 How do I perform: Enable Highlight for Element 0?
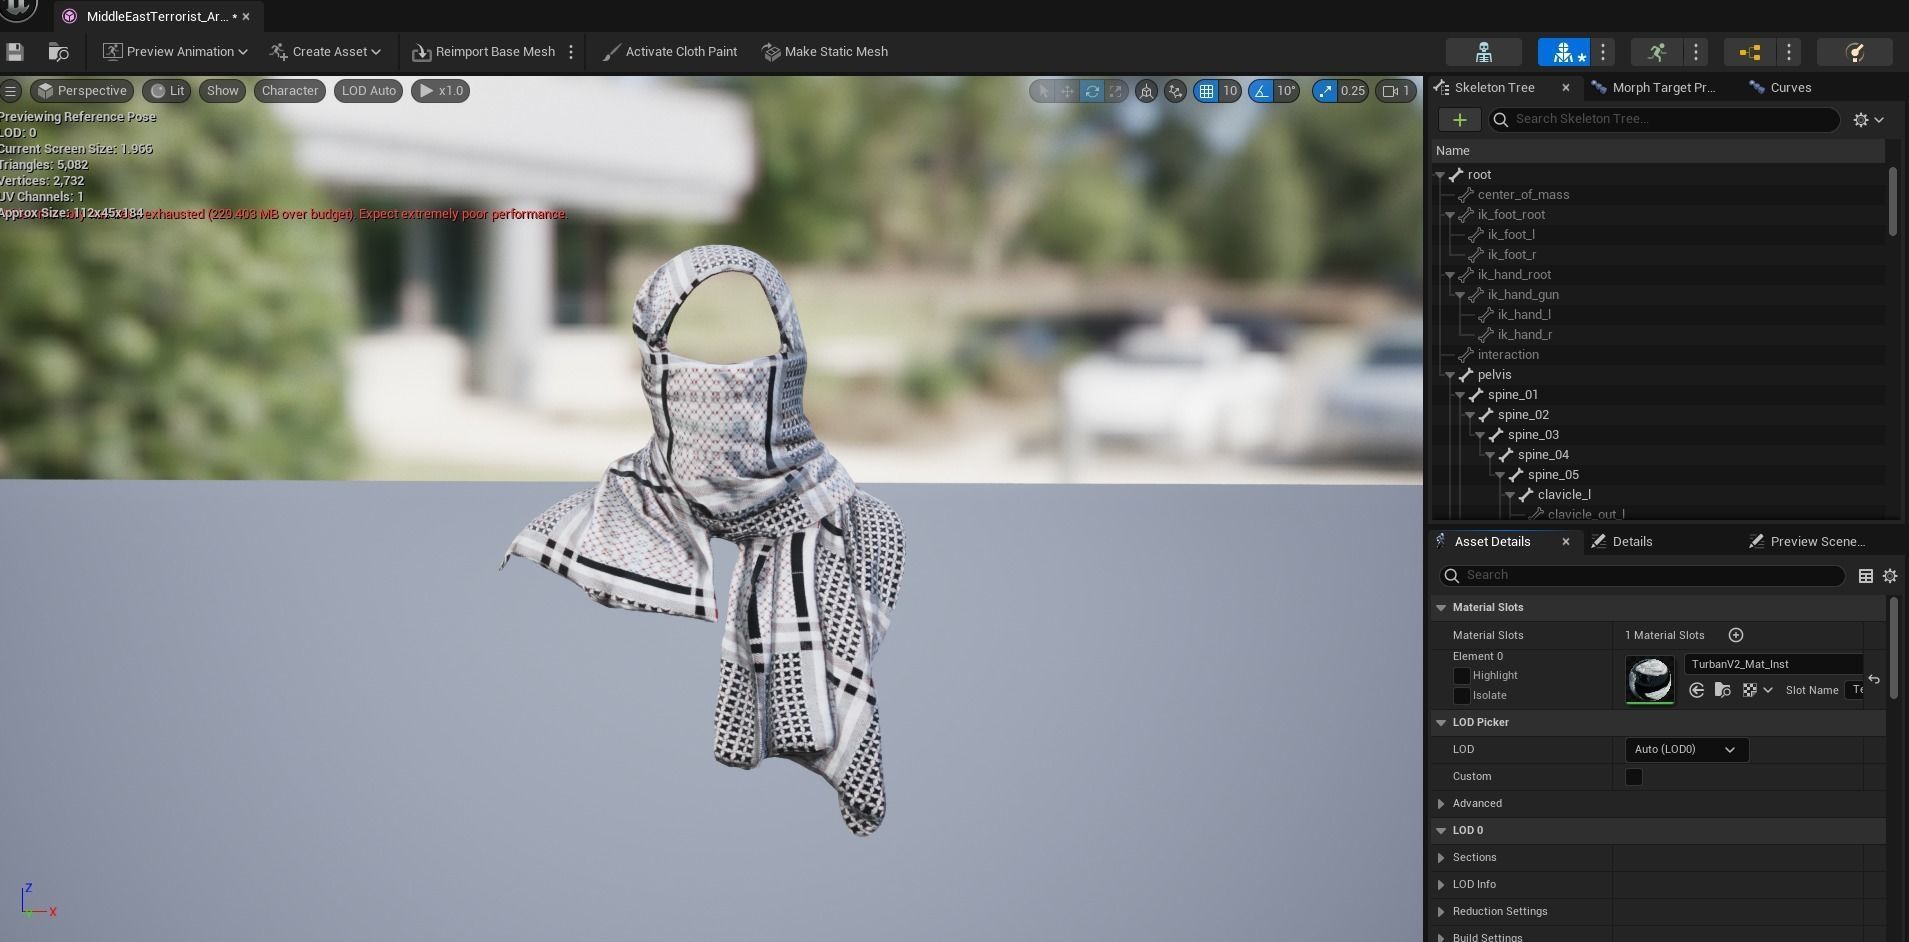[1461, 676]
